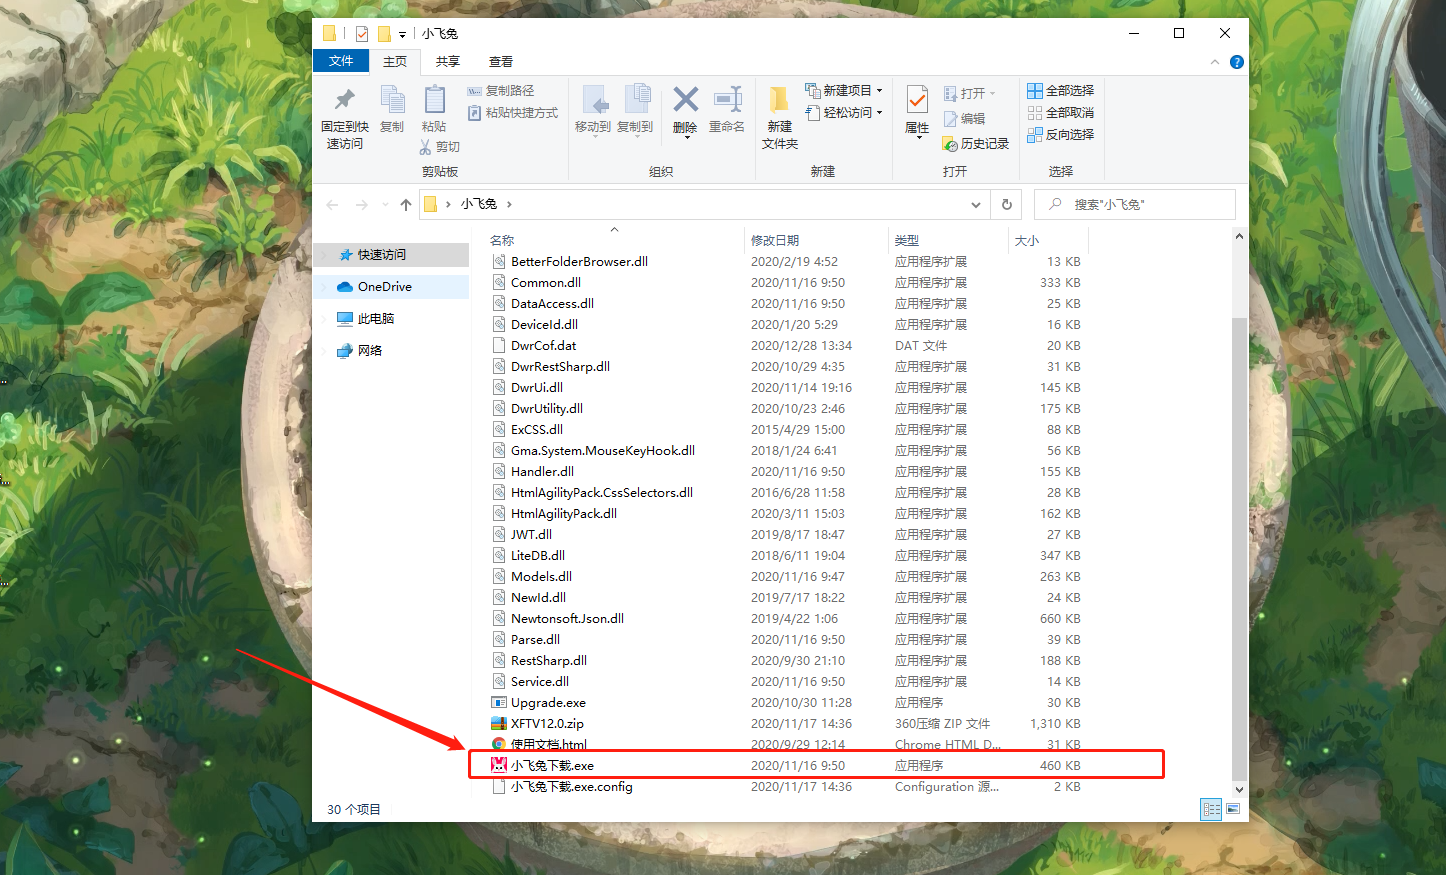Screen dimensions: 1446x875
Task: Select HtmlAgilityPack.CssSelectors.dll
Action: pyautogui.click(x=785, y=493)
